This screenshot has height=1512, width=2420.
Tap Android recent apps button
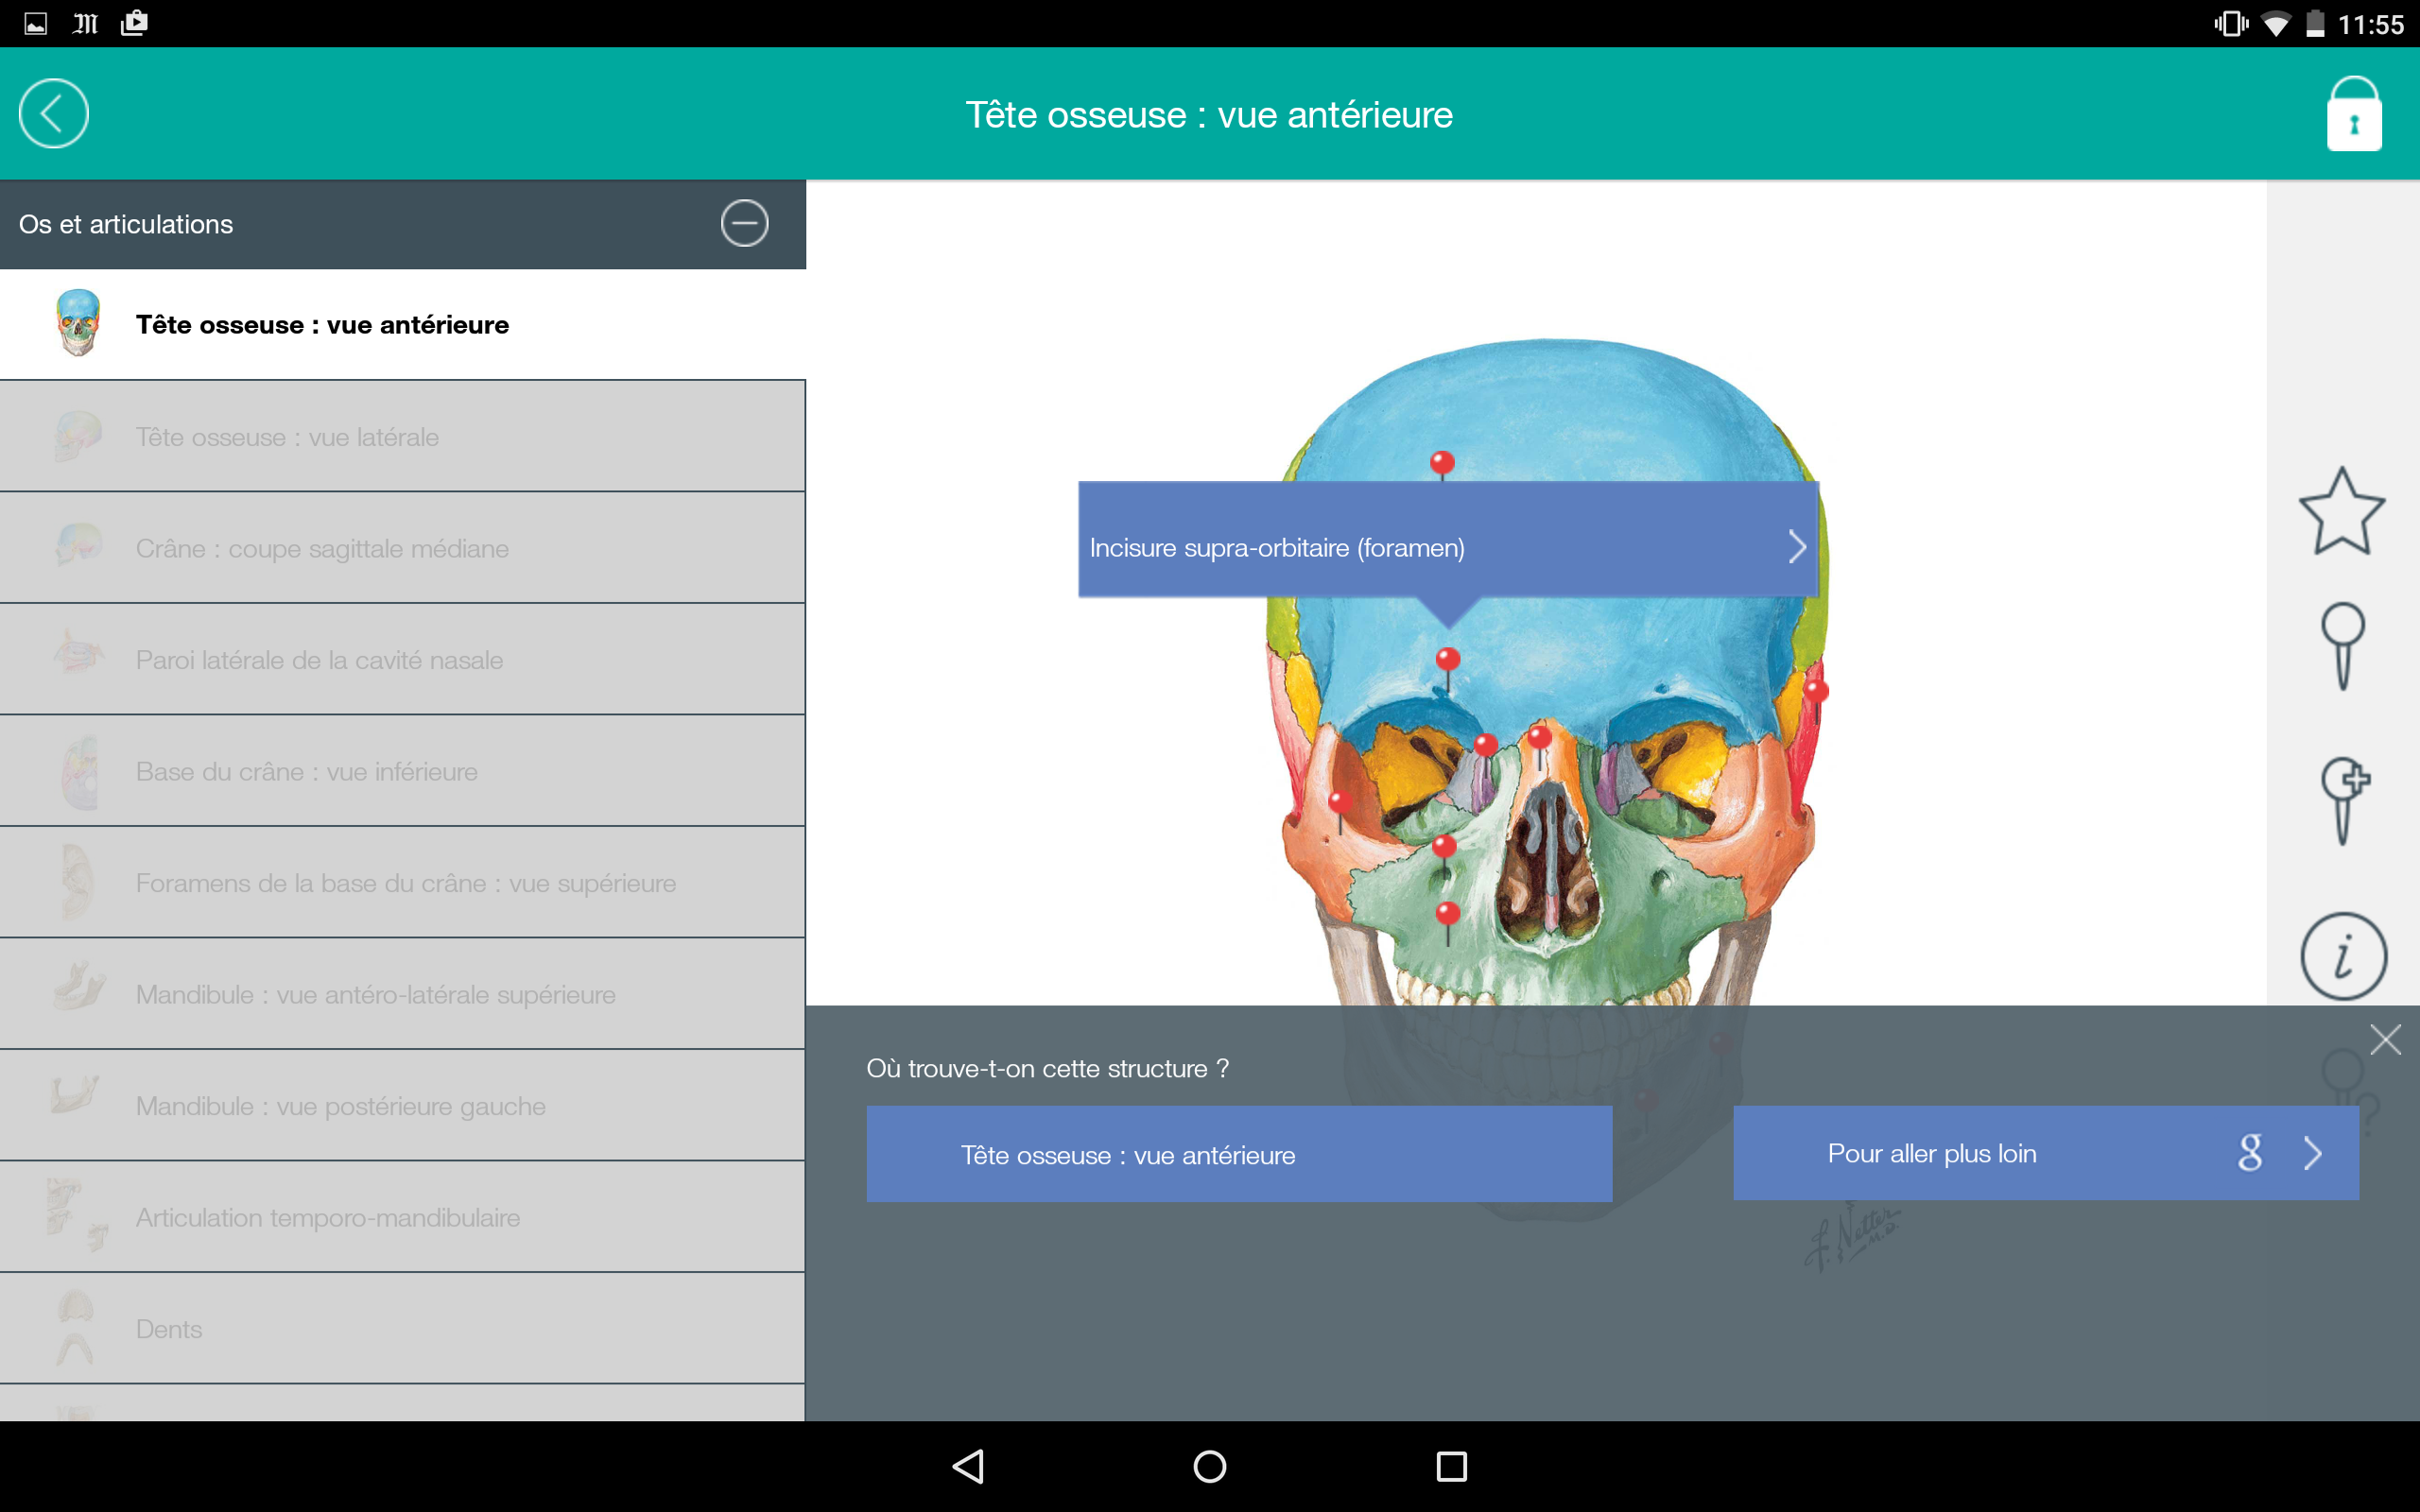pos(1451,1466)
